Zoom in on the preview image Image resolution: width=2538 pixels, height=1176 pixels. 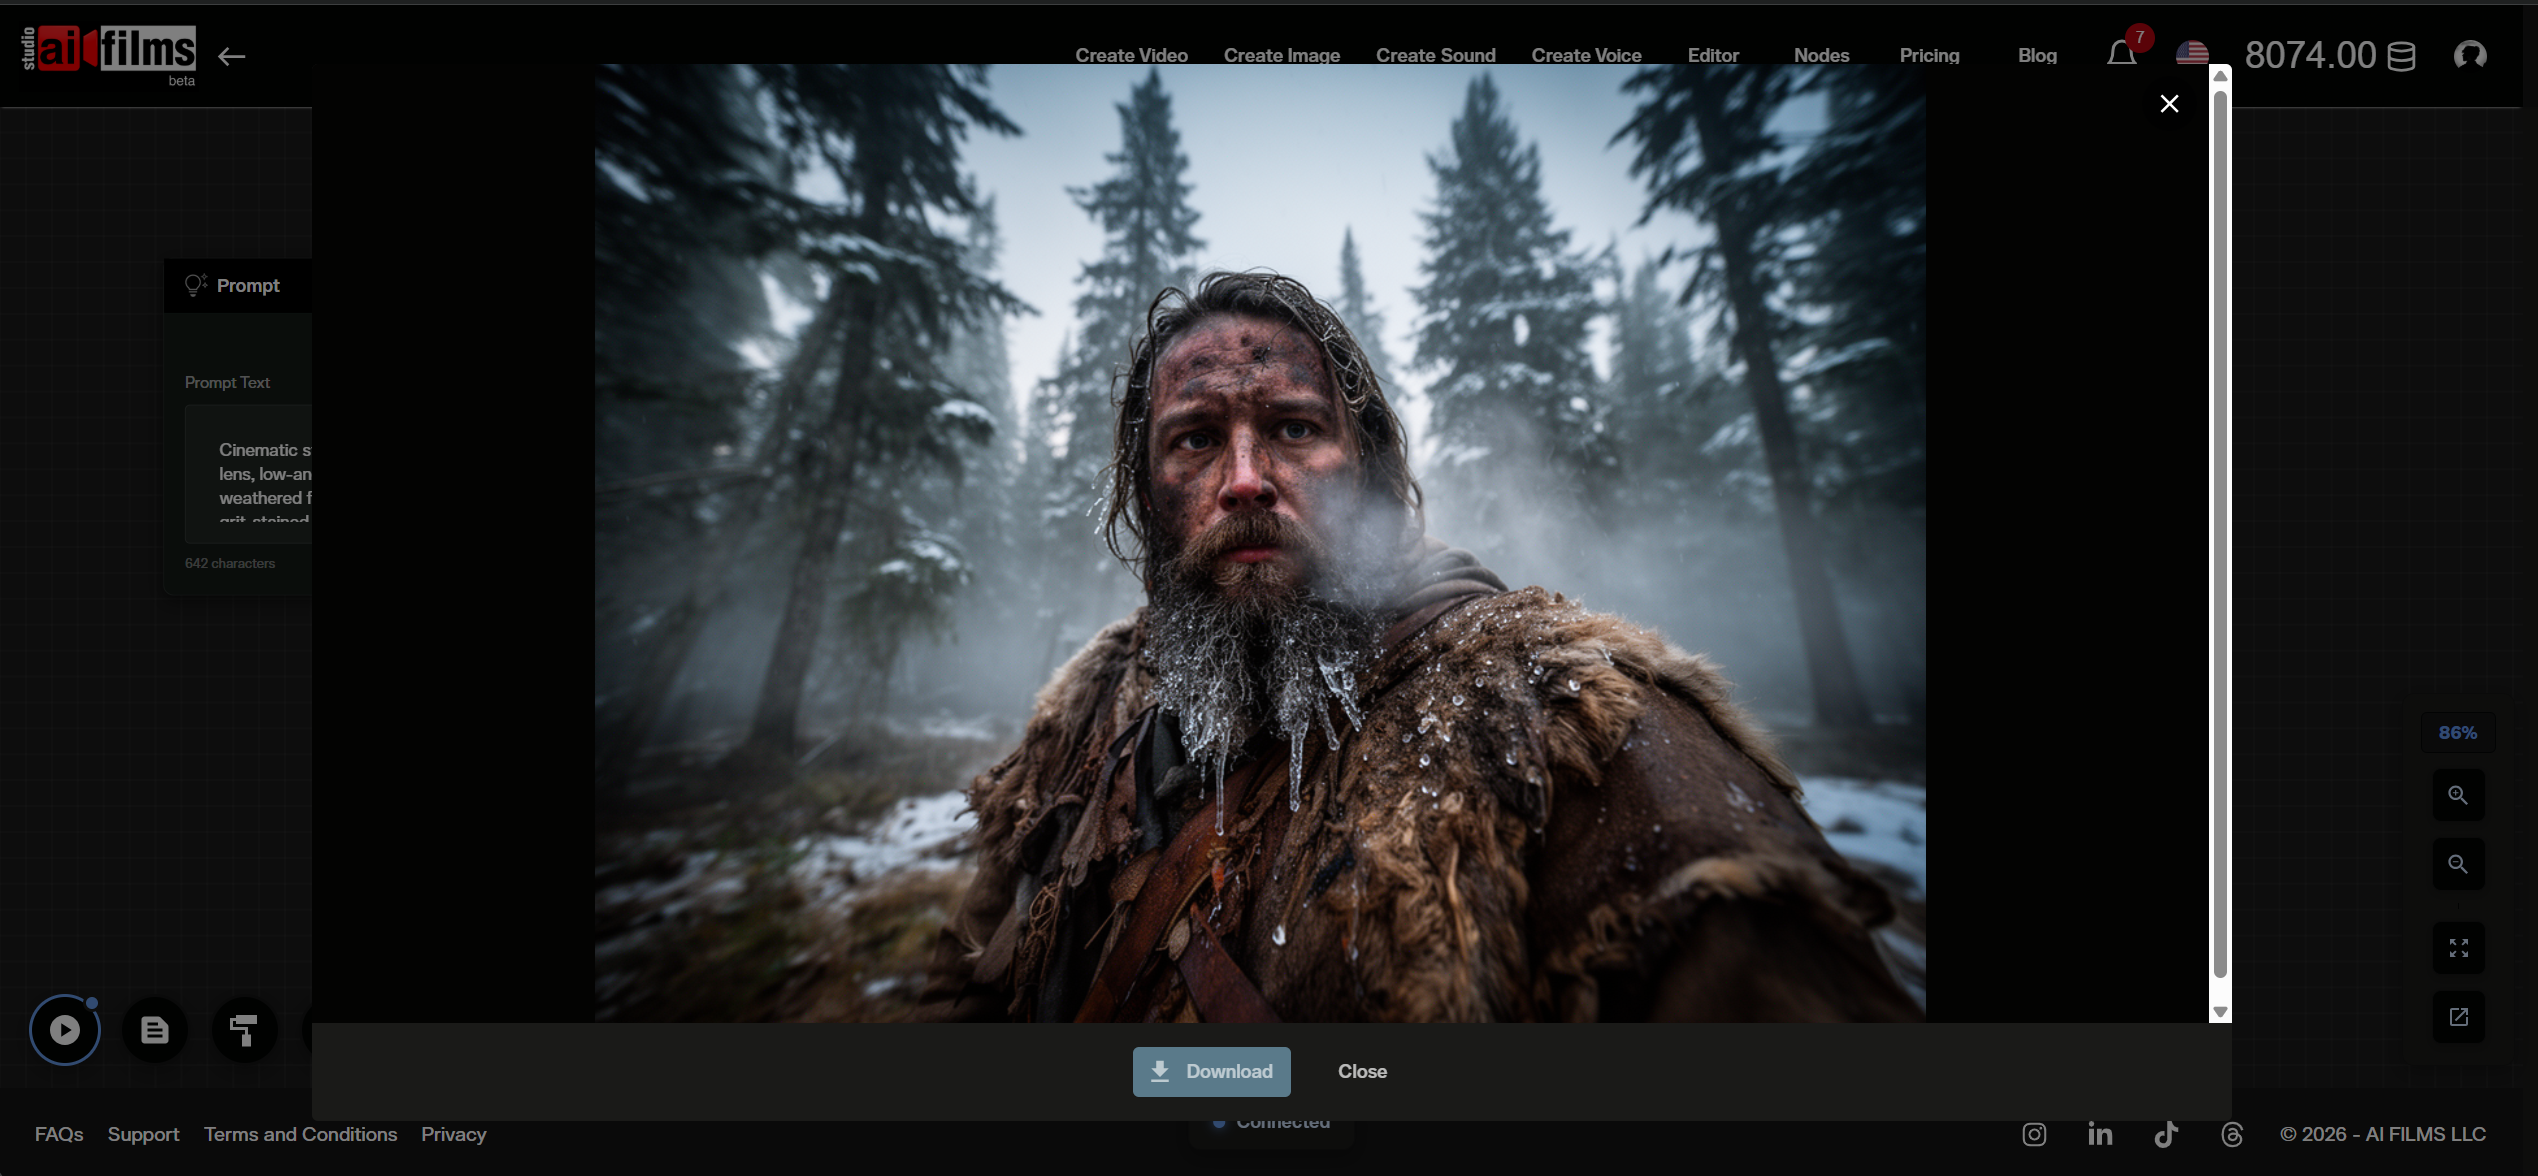point(2458,795)
